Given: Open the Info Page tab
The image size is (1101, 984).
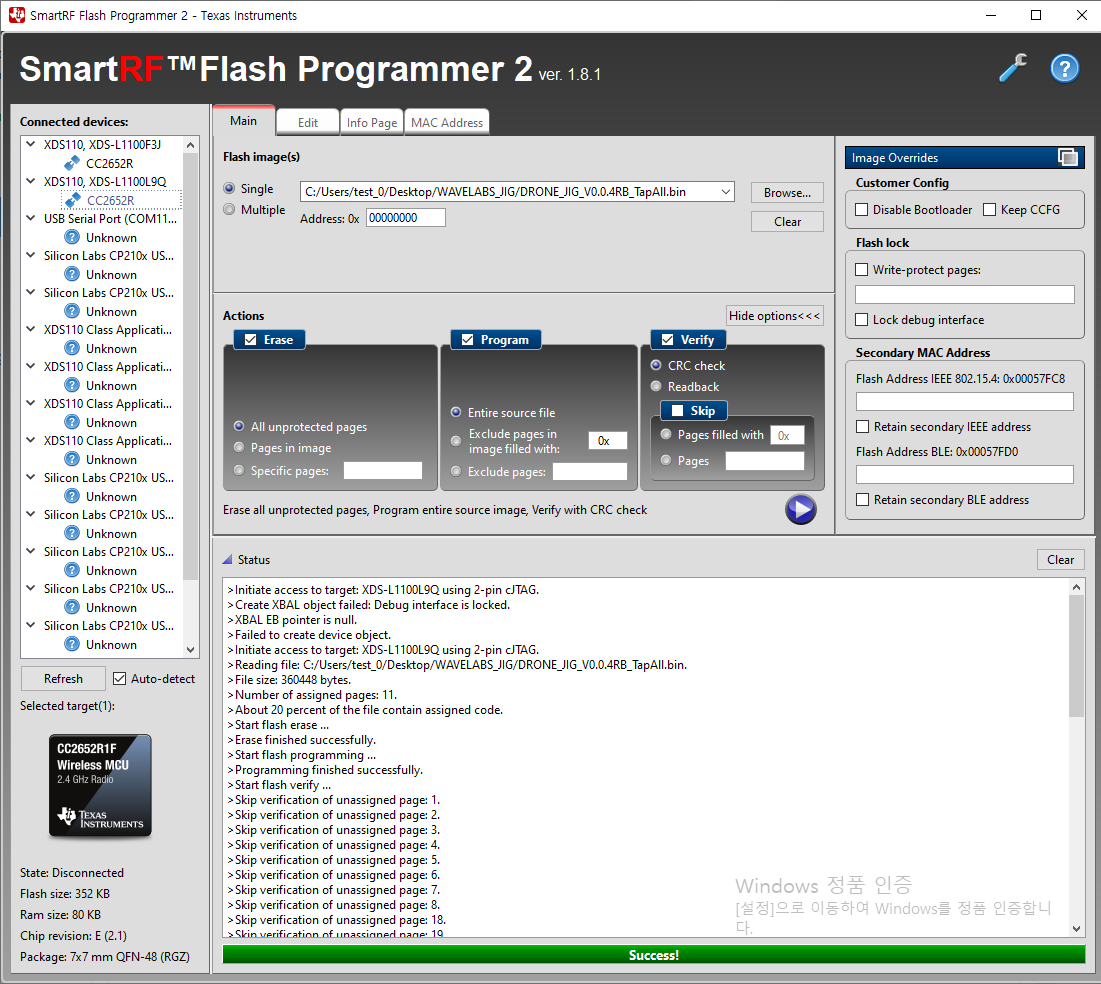Looking at the screenshot, I should (x=371, y=122).
